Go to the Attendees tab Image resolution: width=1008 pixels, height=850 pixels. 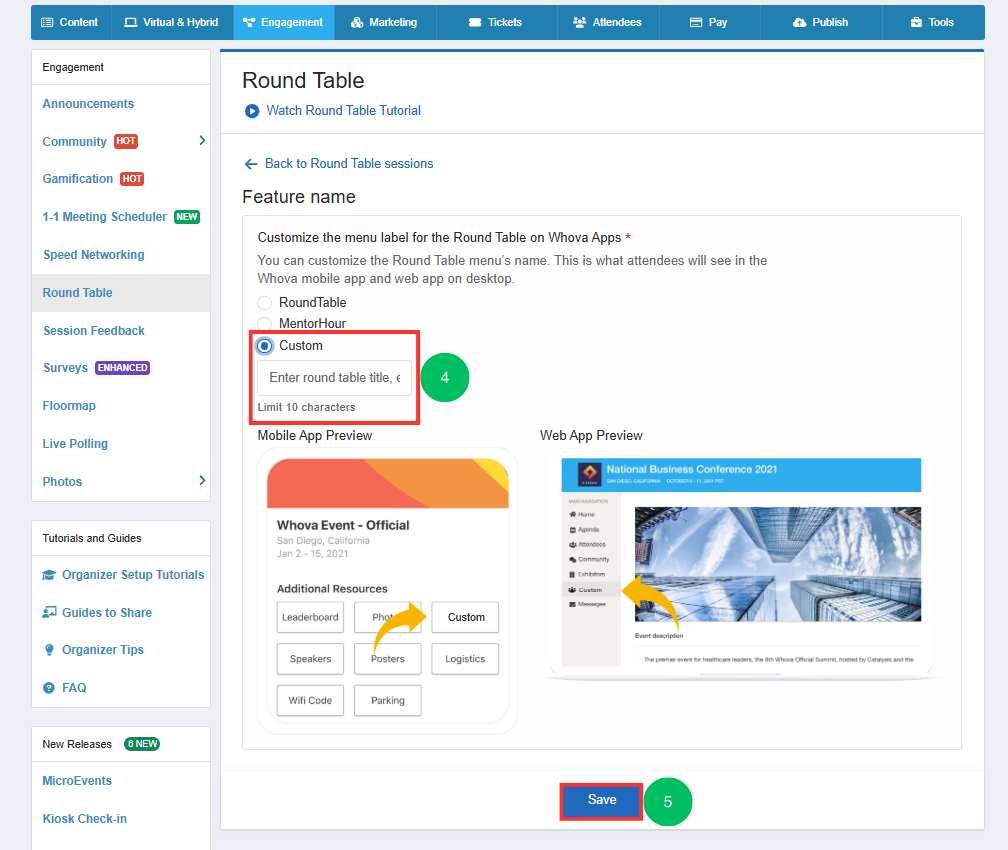pyautogui.click(x=608, y=23)
